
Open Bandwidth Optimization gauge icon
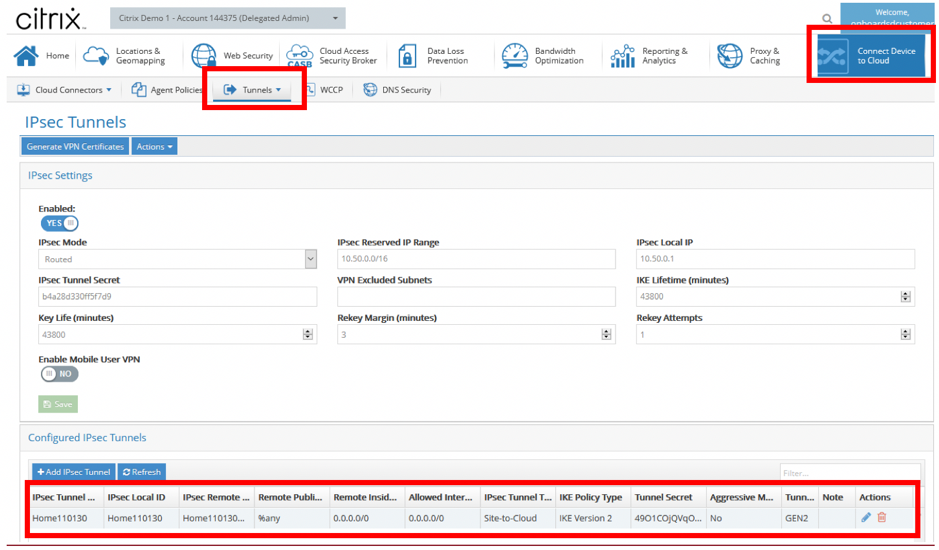514,56
